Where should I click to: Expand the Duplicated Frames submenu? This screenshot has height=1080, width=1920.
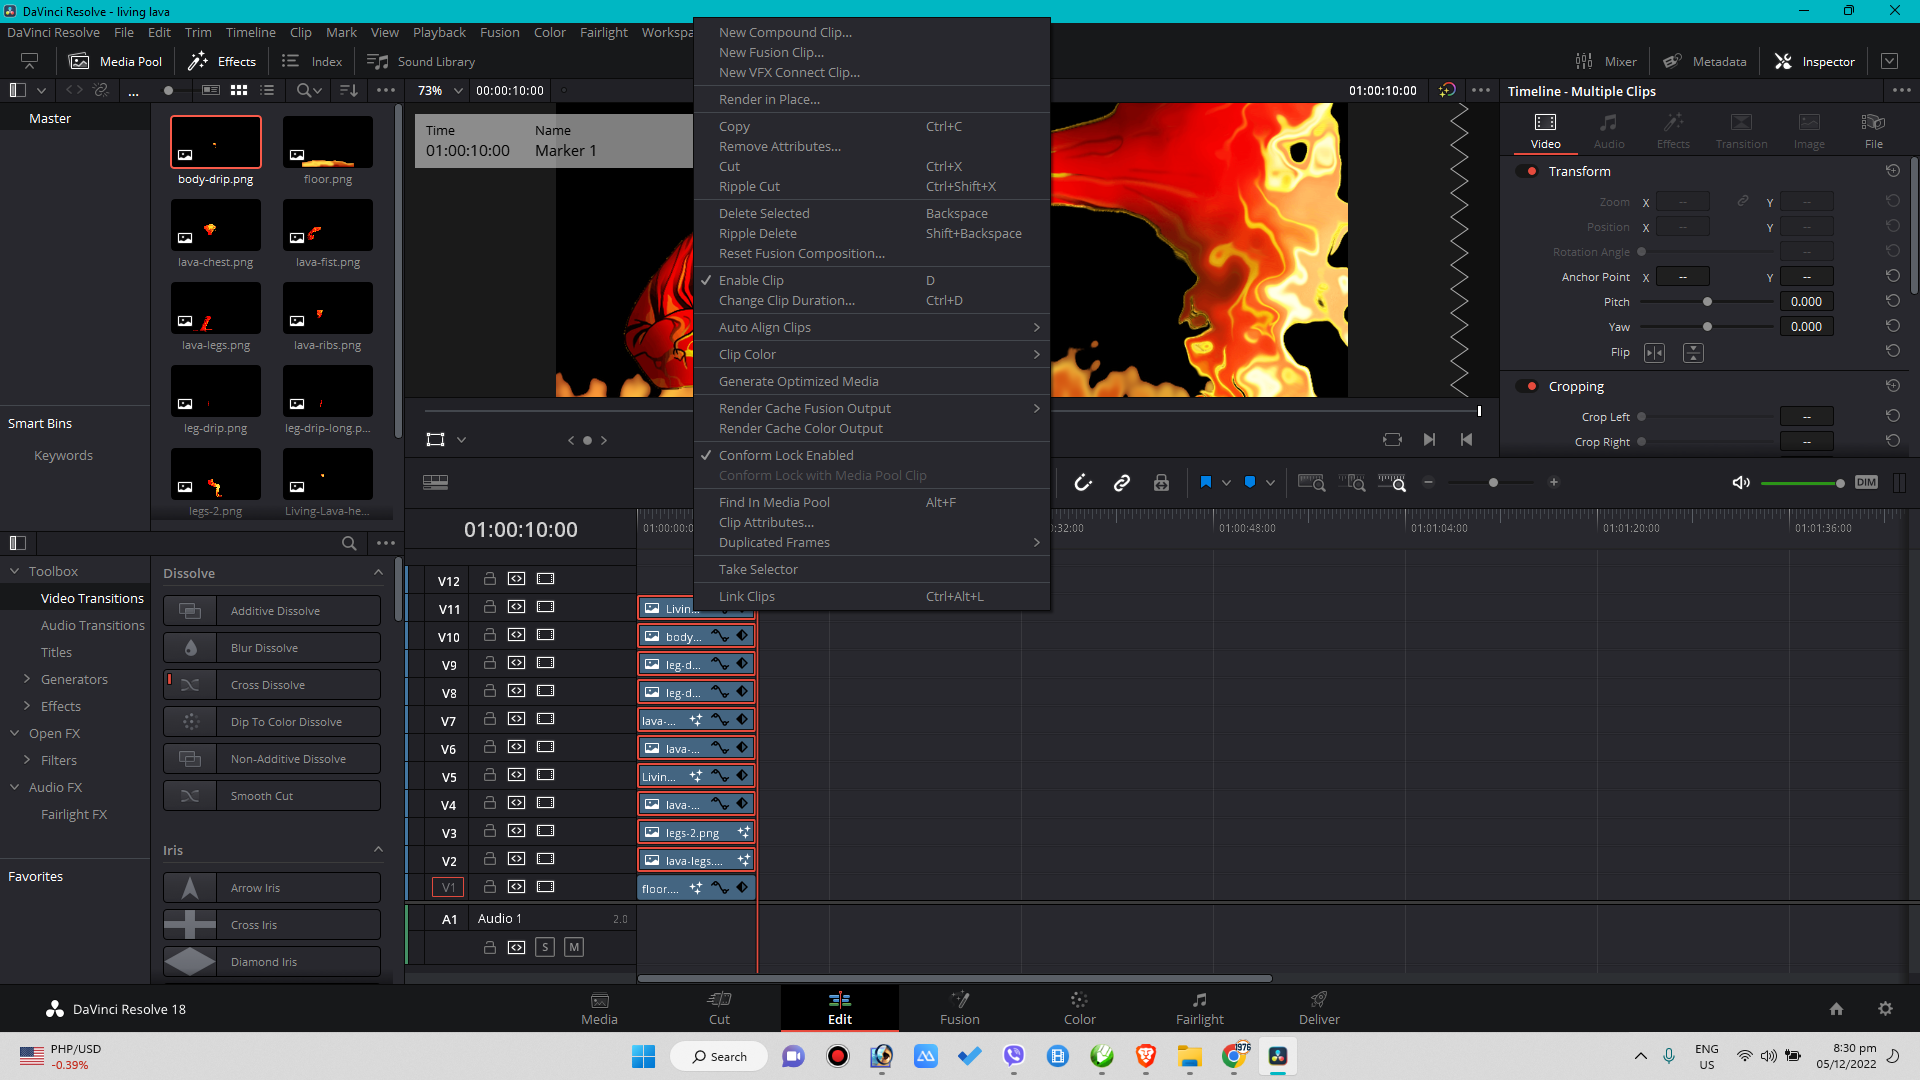tap(872, 542)
